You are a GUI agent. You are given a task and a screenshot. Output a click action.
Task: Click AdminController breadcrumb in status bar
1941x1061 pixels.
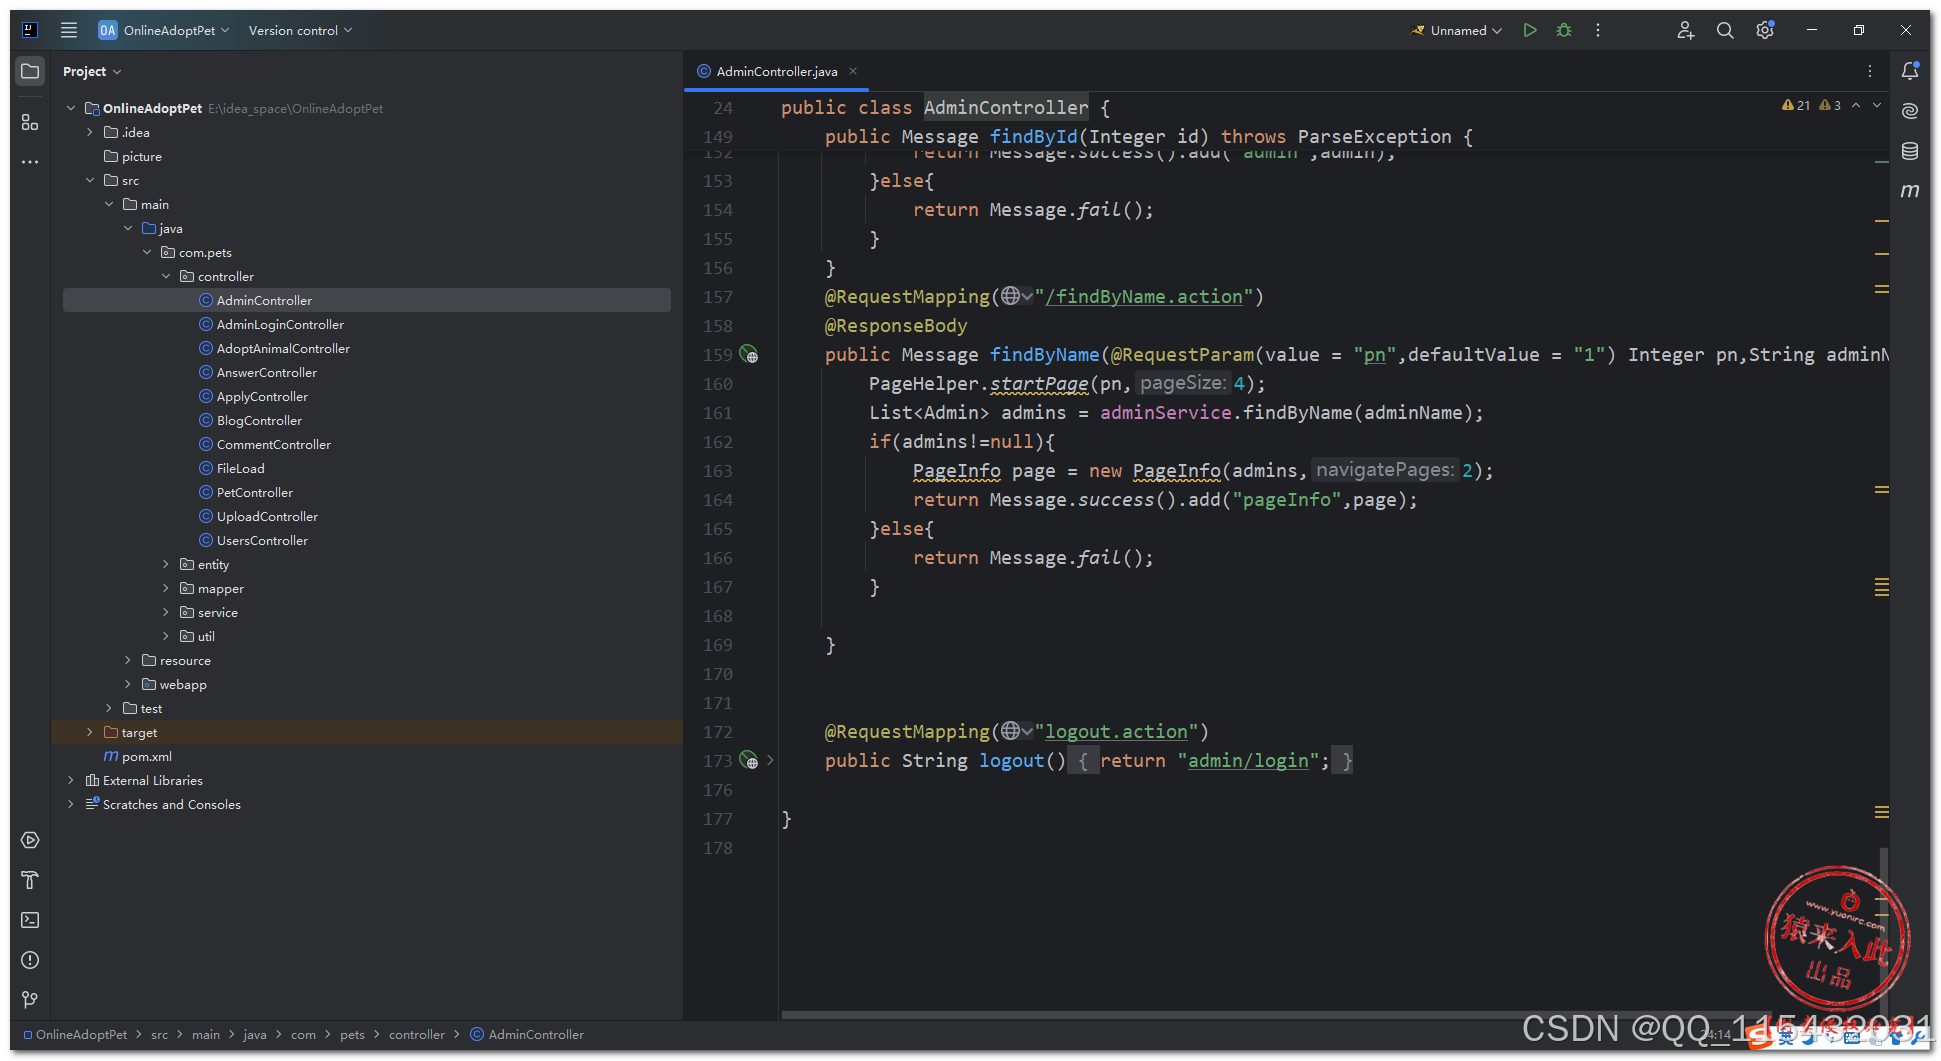tap(527, 1034)
